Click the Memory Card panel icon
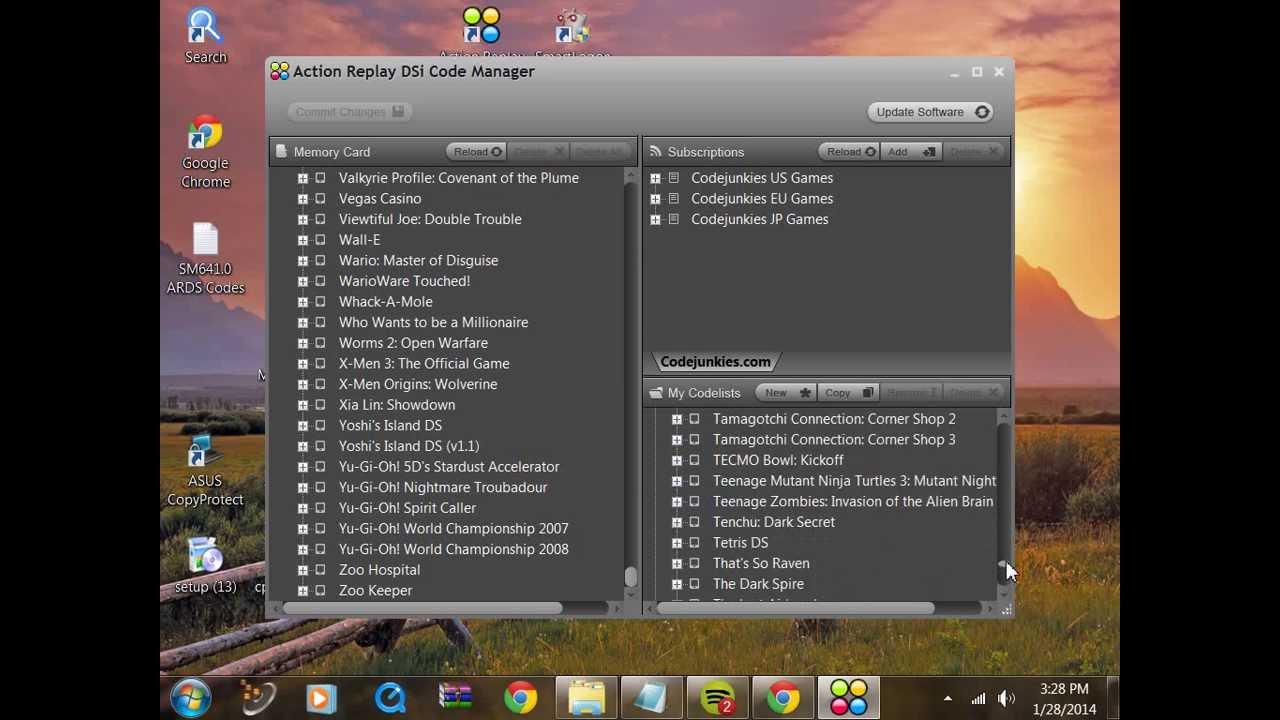1280x720 pixels. click(x=281, y=152)
